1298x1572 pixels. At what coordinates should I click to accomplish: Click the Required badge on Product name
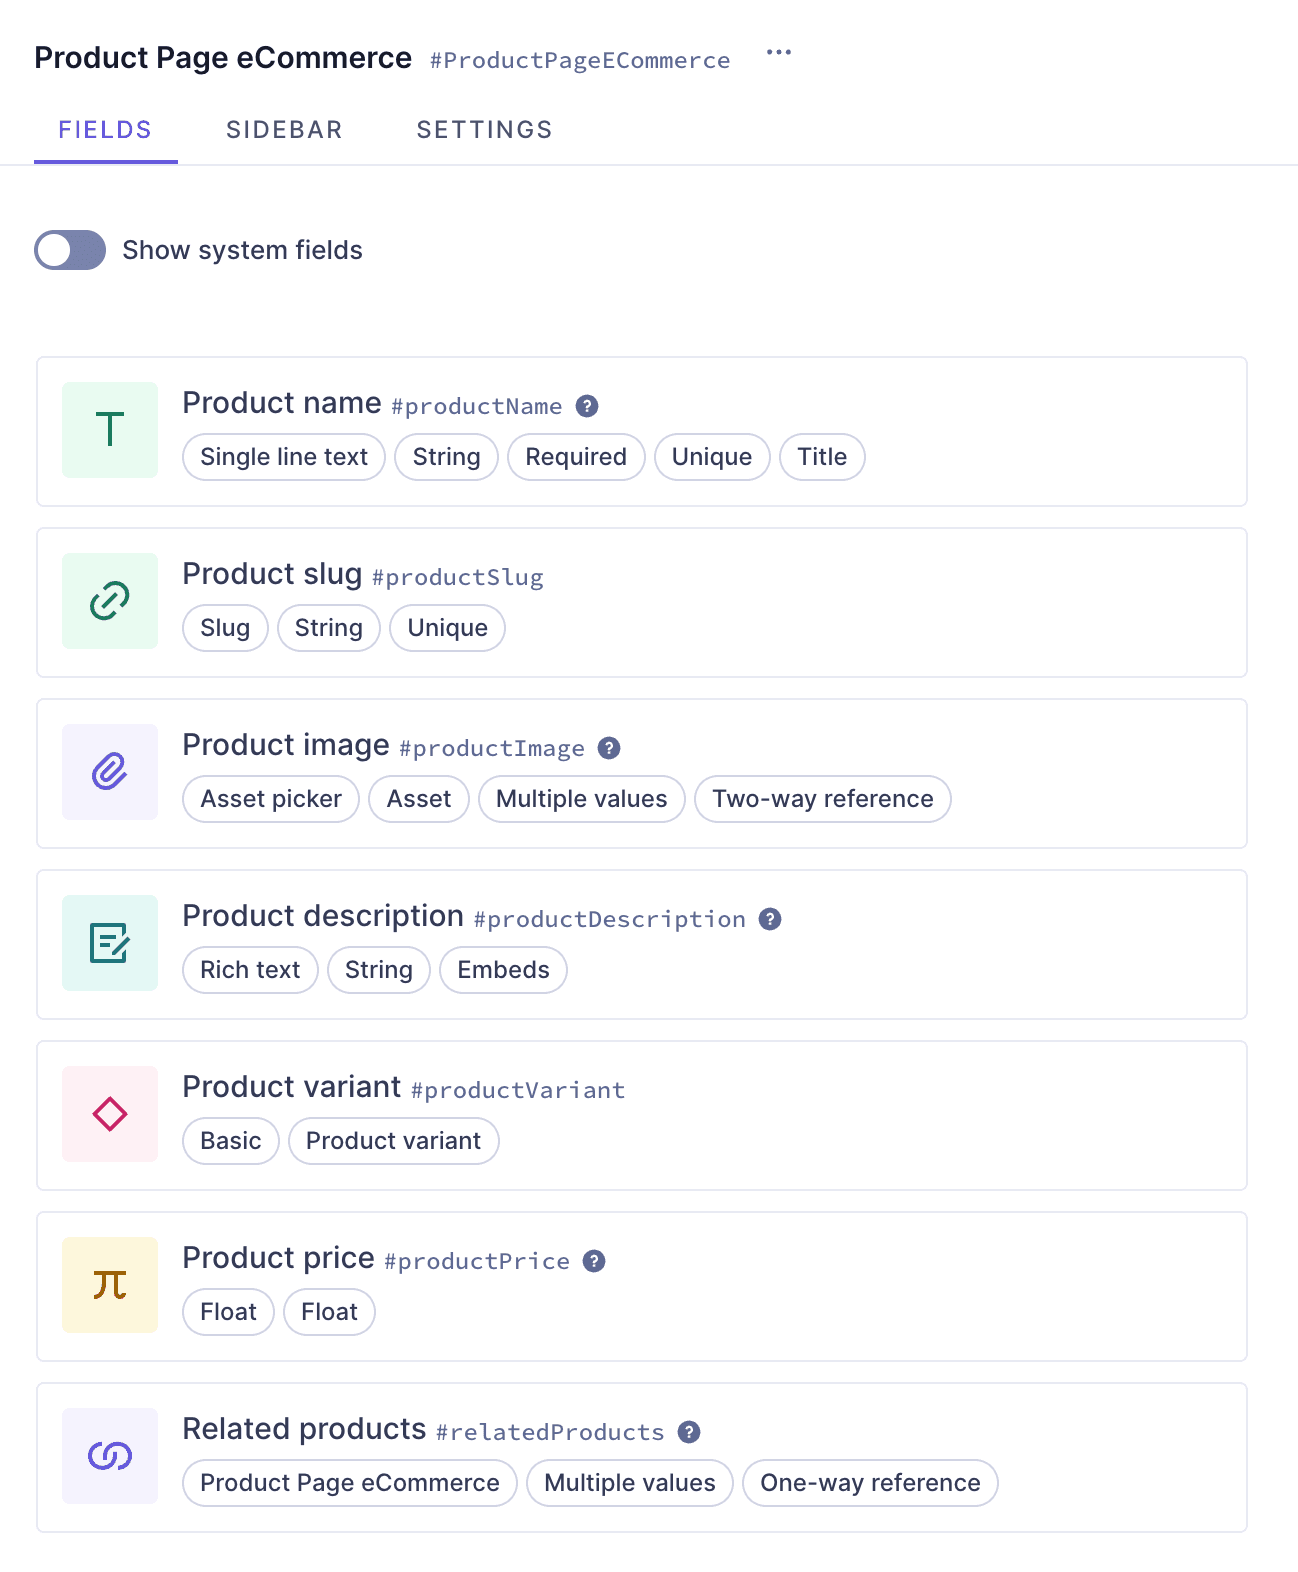click(x=576, y=457)
